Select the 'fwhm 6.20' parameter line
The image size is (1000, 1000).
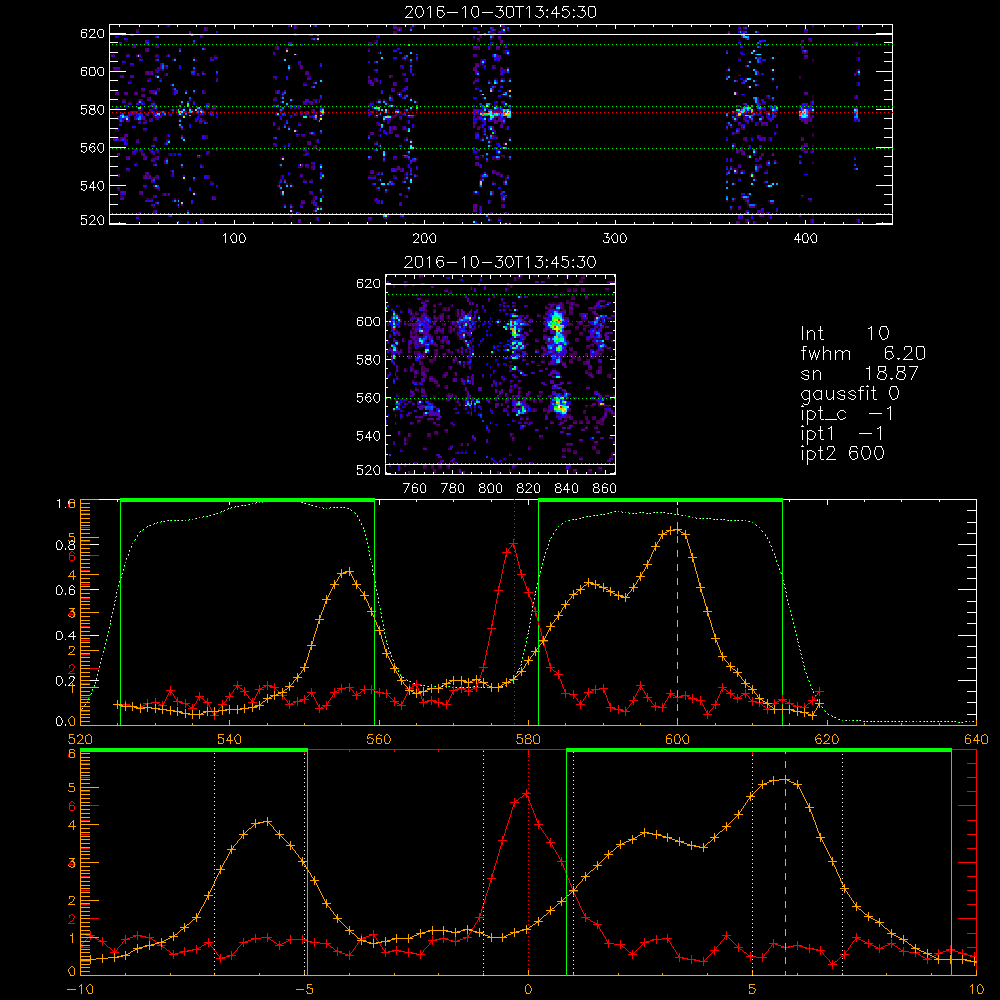click(x=863, y=353)
